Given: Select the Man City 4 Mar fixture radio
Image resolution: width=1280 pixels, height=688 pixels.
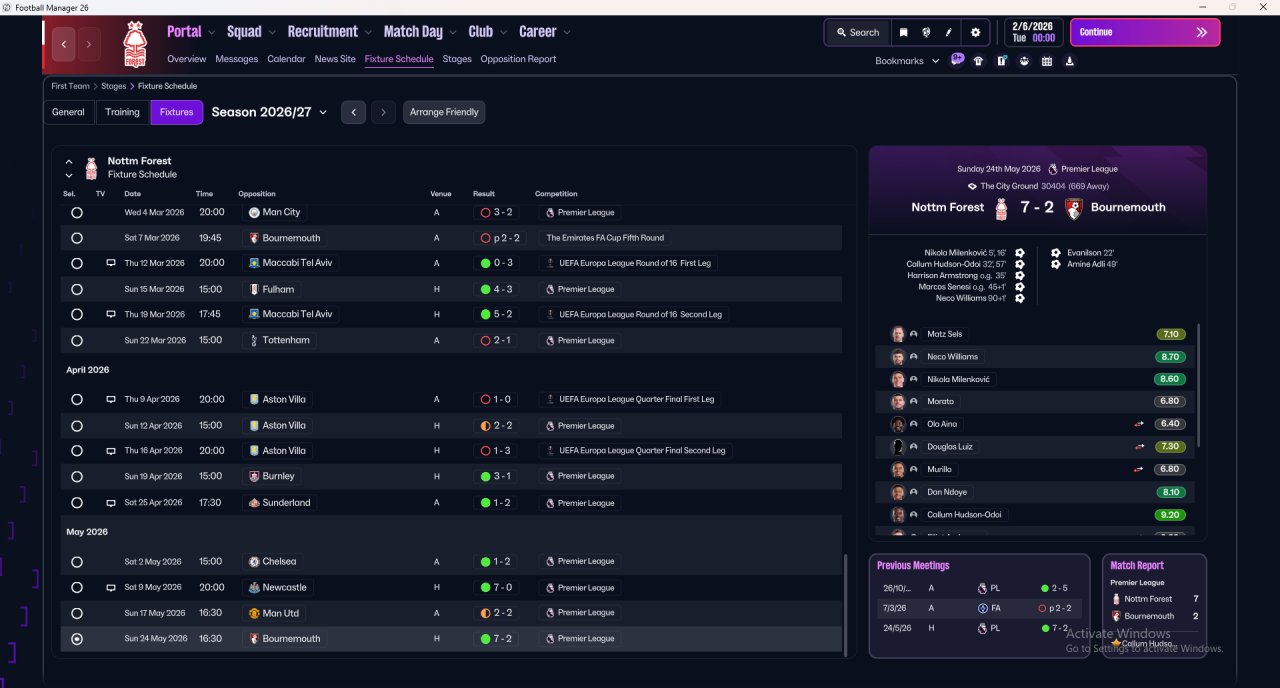Looking at the screenshot, I should click(x=77, y=213).
